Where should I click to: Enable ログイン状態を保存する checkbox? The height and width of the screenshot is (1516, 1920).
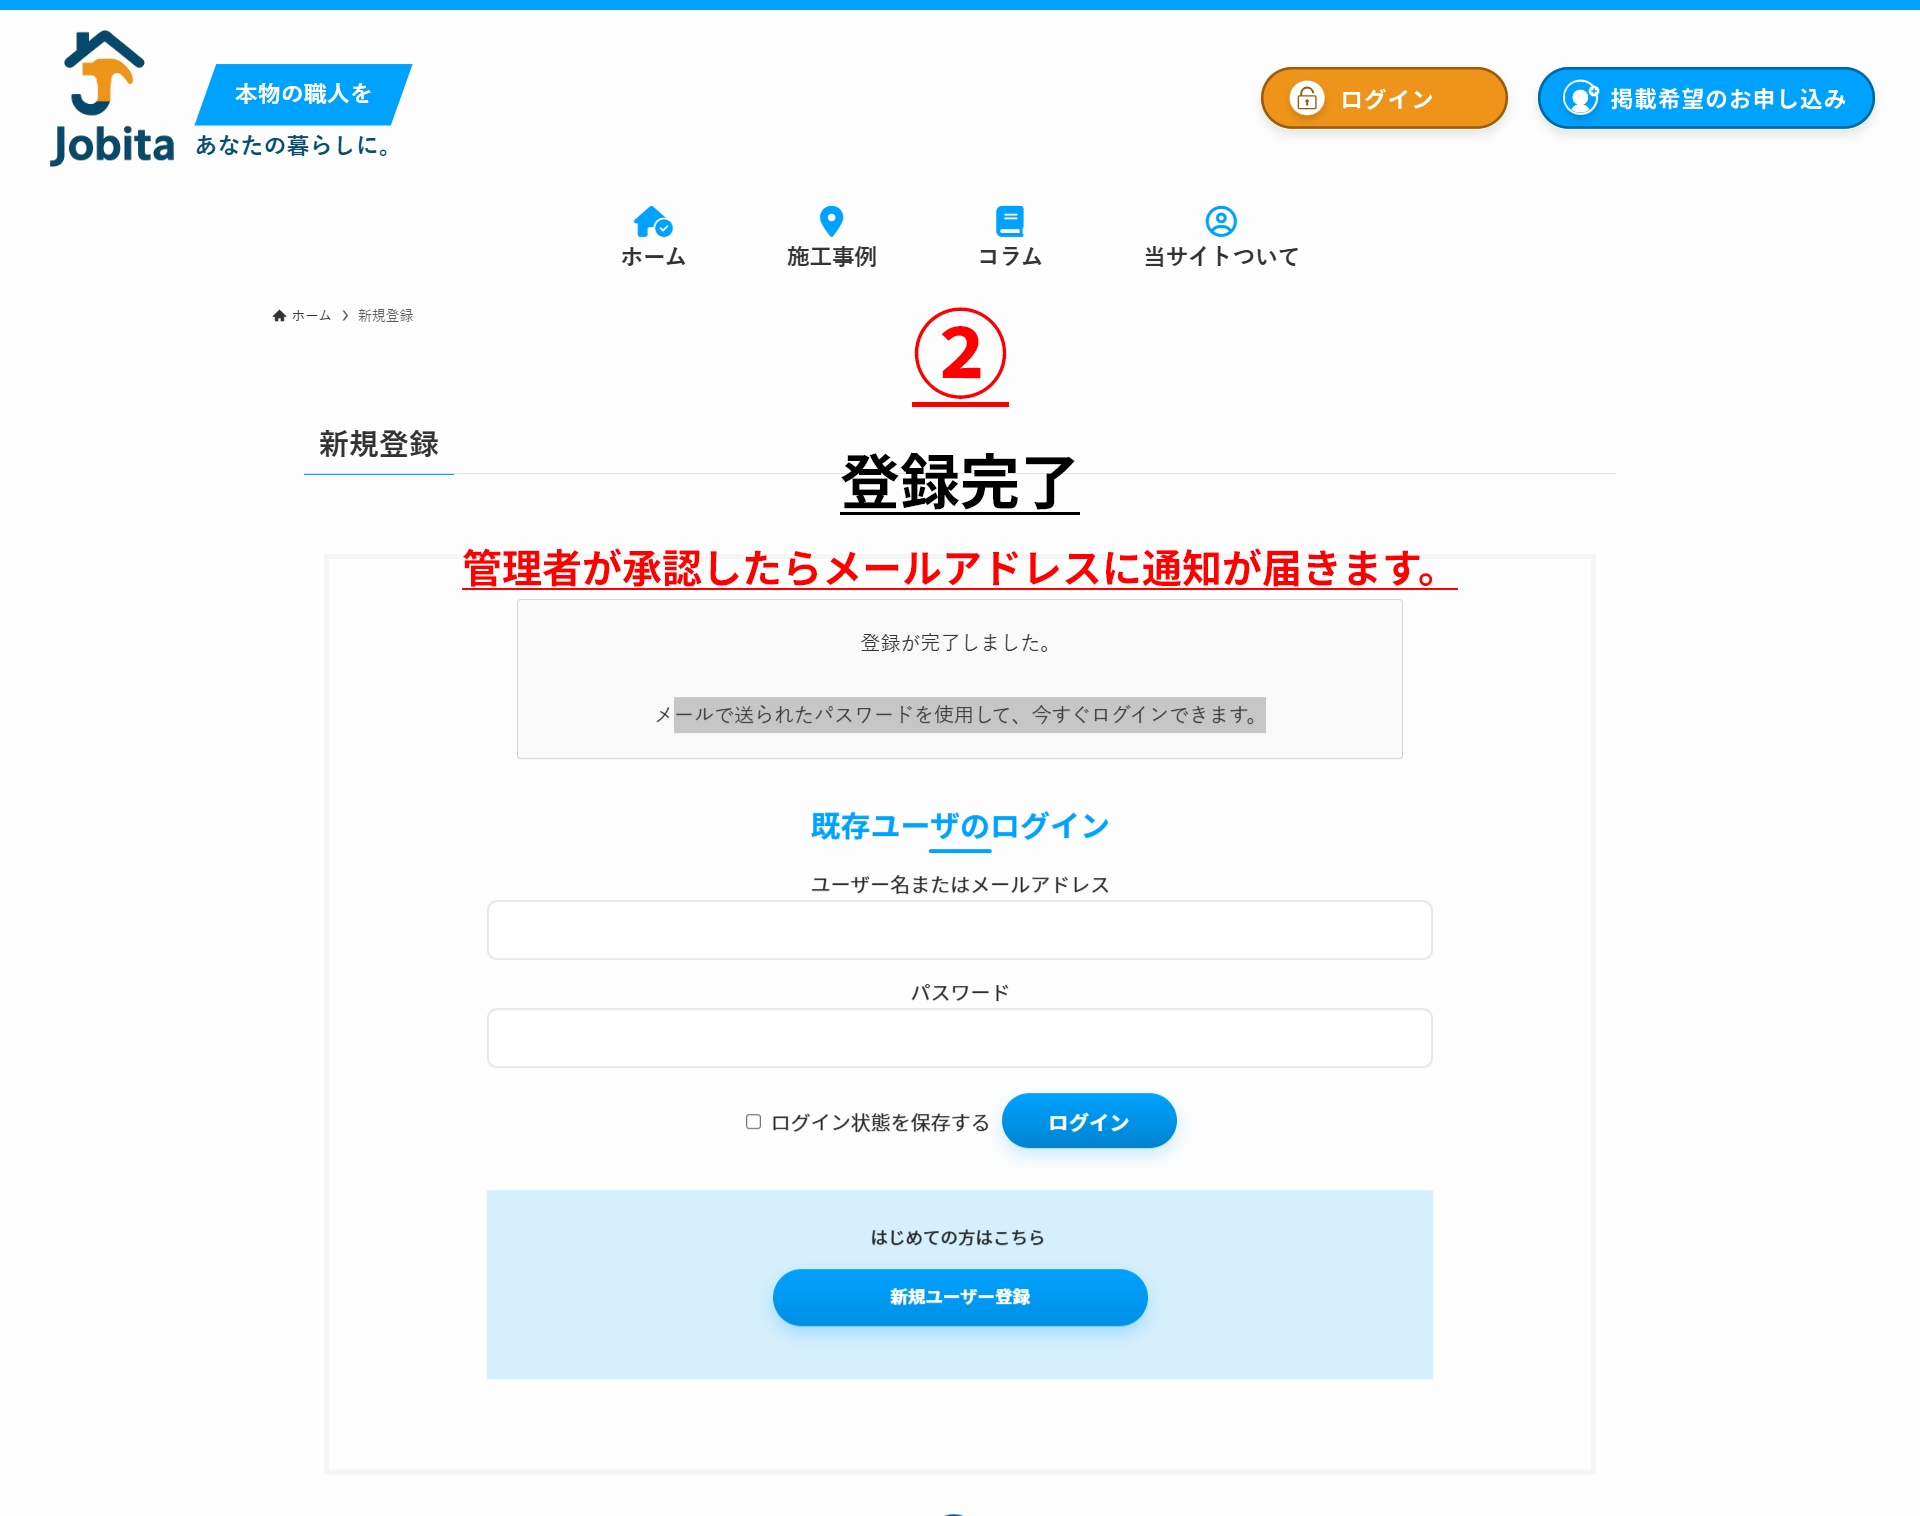[753, 1122]
